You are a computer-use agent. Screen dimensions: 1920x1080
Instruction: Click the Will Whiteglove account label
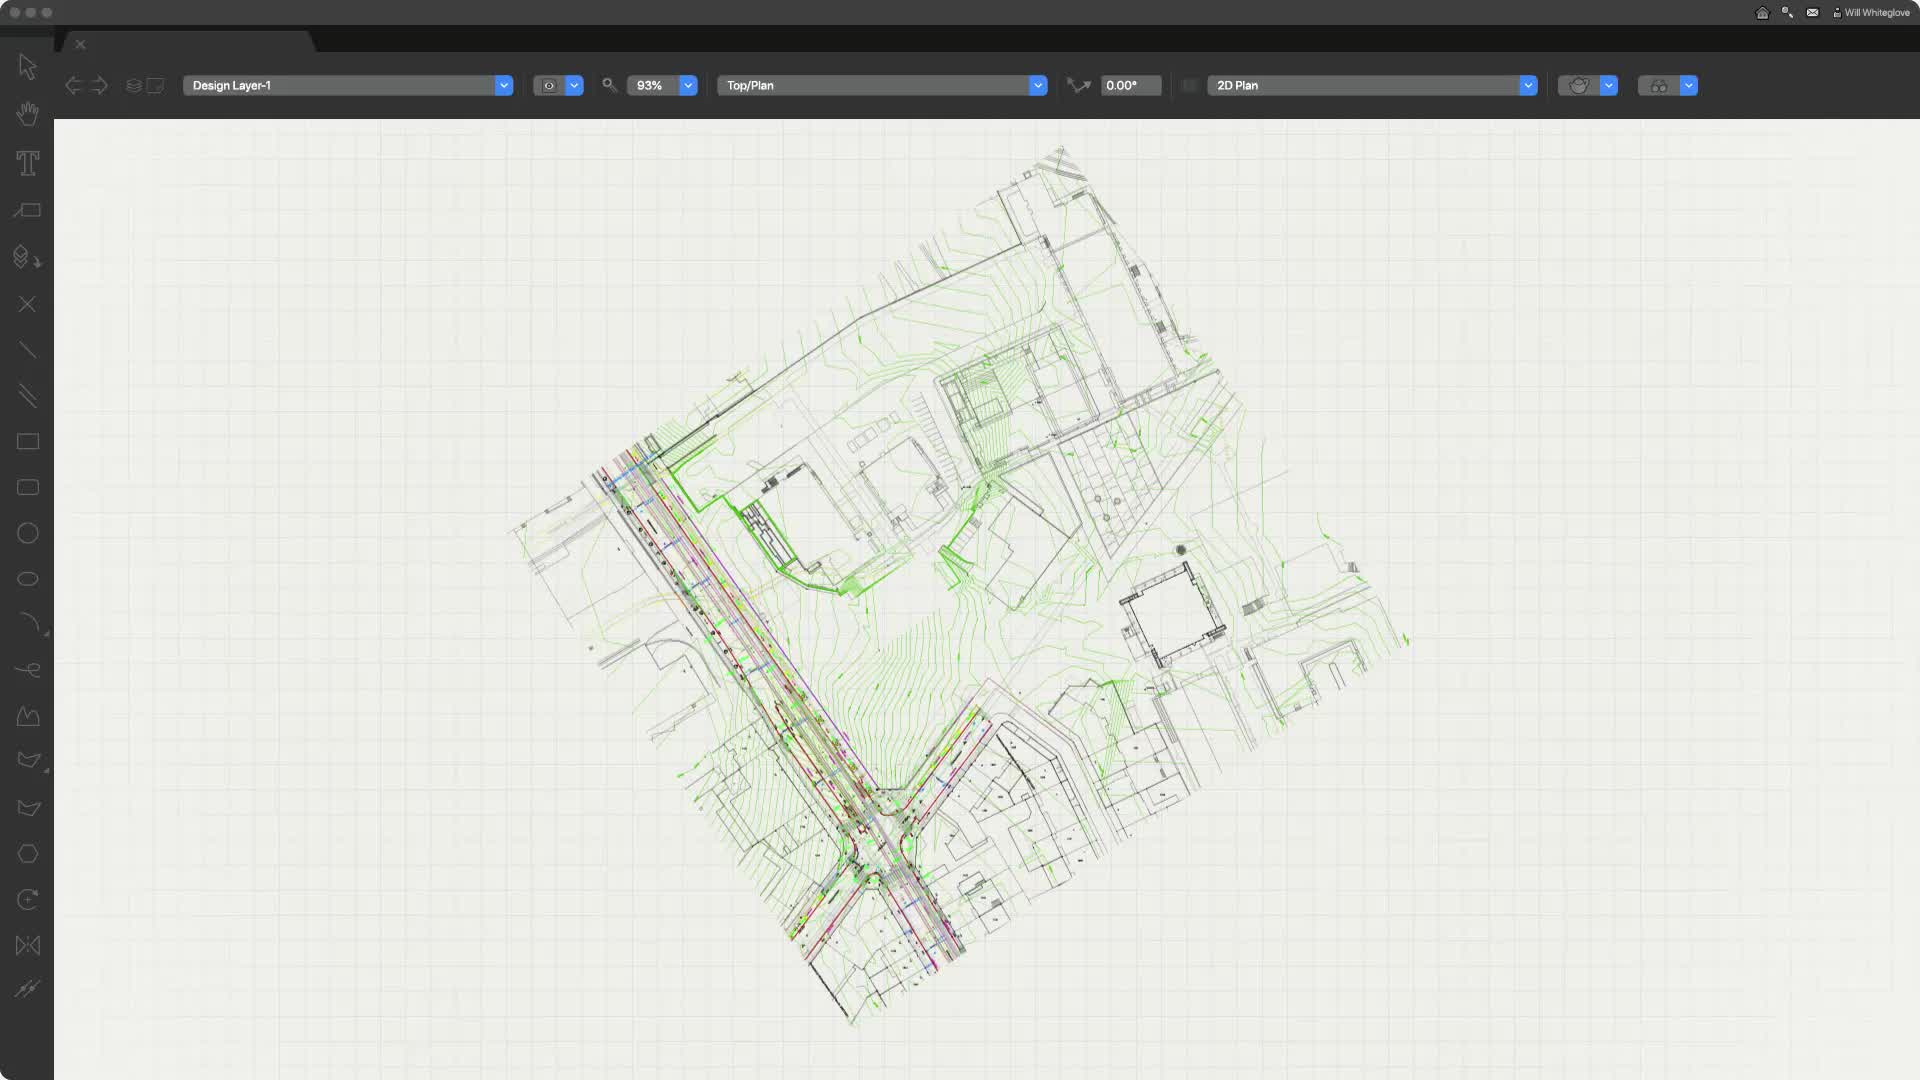pos(1875,13)
